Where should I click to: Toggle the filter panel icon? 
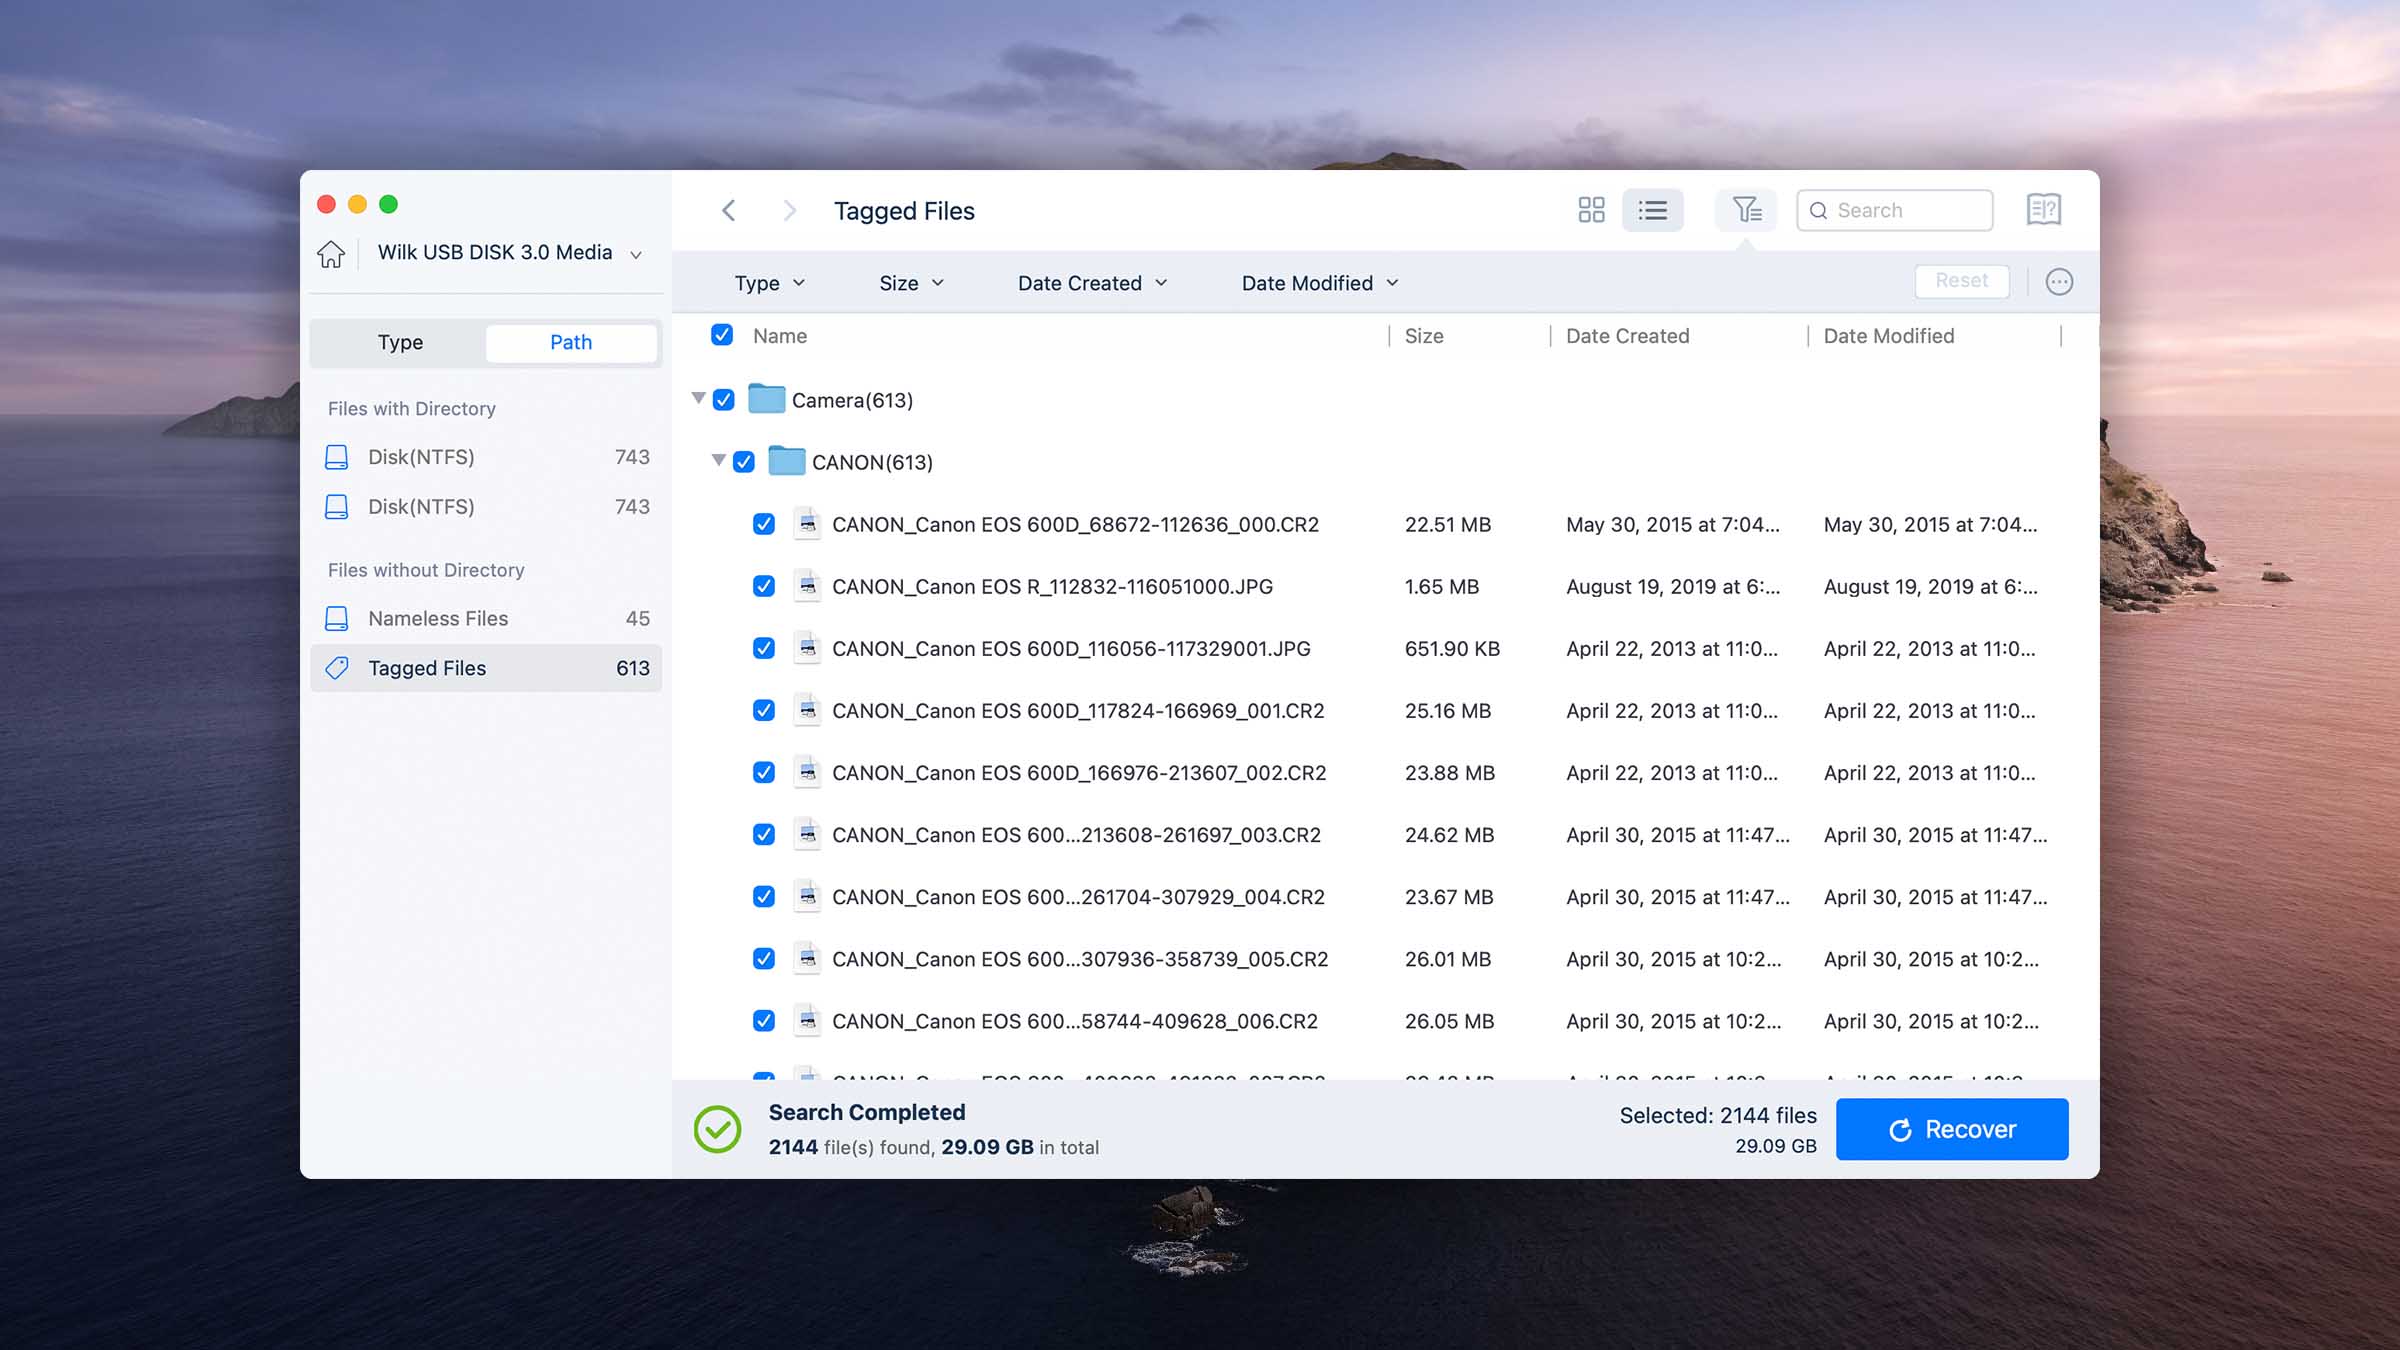click(x=1746, y=210)
